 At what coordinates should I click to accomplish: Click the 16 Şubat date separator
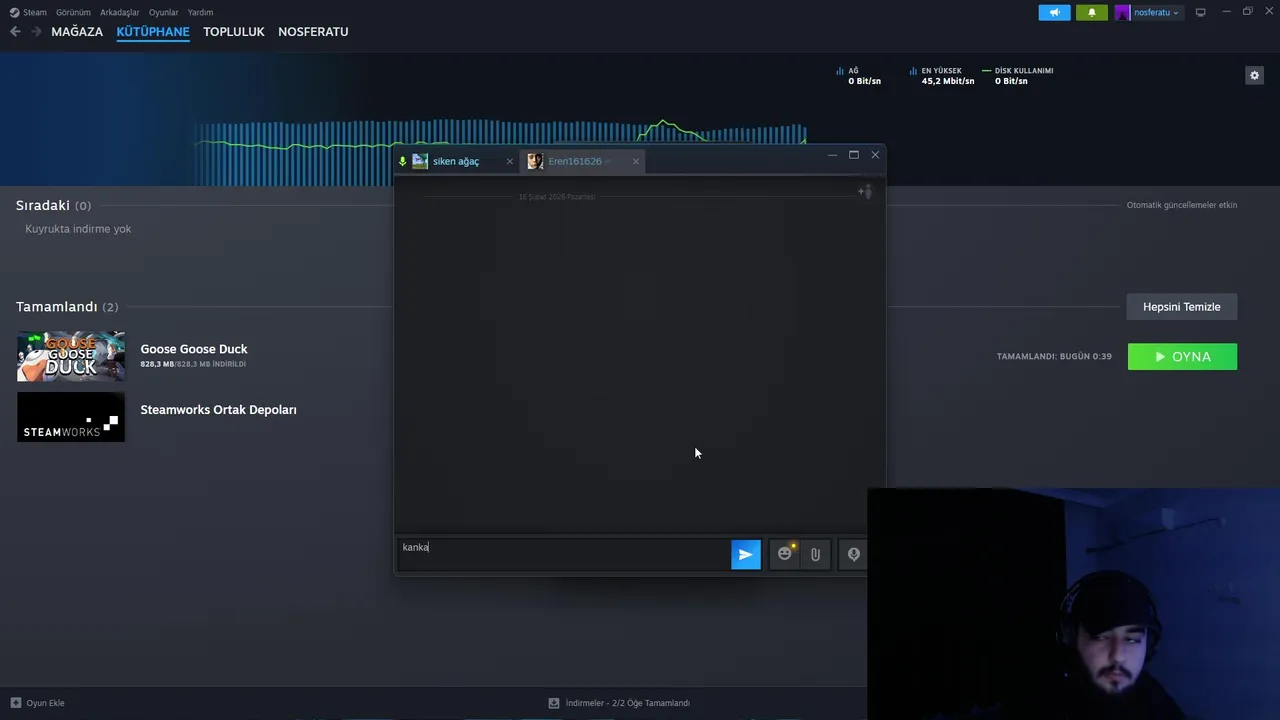(x=556, y=197)
